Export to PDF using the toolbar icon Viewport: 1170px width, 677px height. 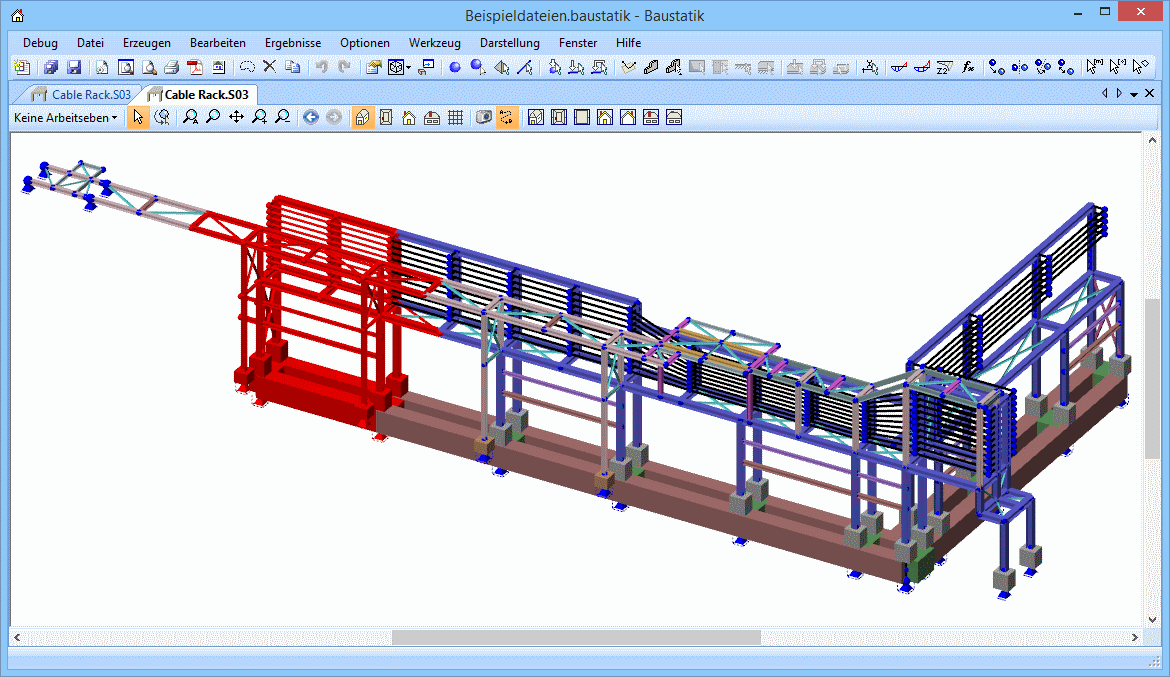click(x=195, y=68)
